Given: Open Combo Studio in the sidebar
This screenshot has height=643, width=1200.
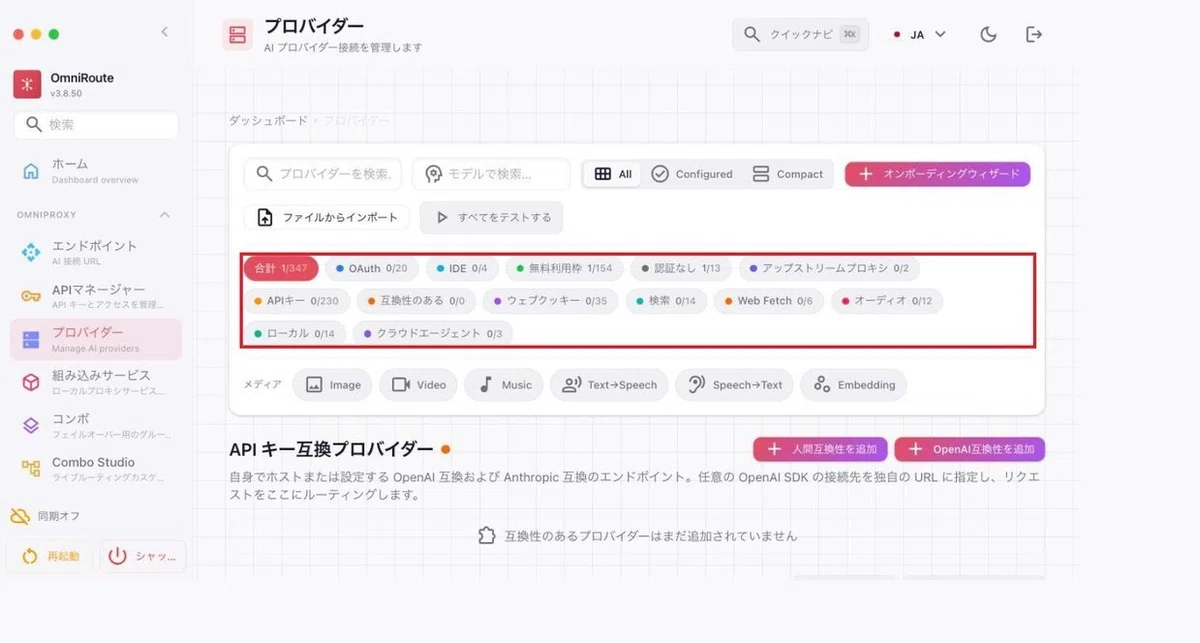Looking at the screenshot, I should pyautogui.click(x=96, y=468).
